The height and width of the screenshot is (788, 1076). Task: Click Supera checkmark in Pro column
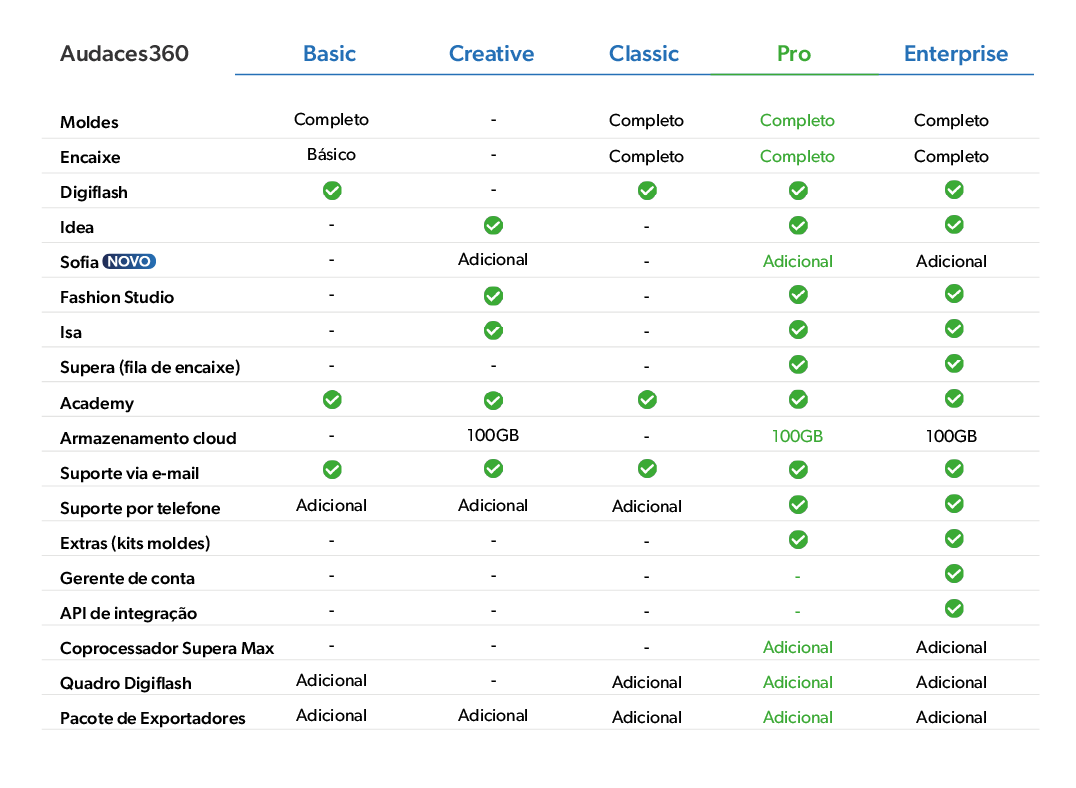pyautogui.click(x=798, y=364)
